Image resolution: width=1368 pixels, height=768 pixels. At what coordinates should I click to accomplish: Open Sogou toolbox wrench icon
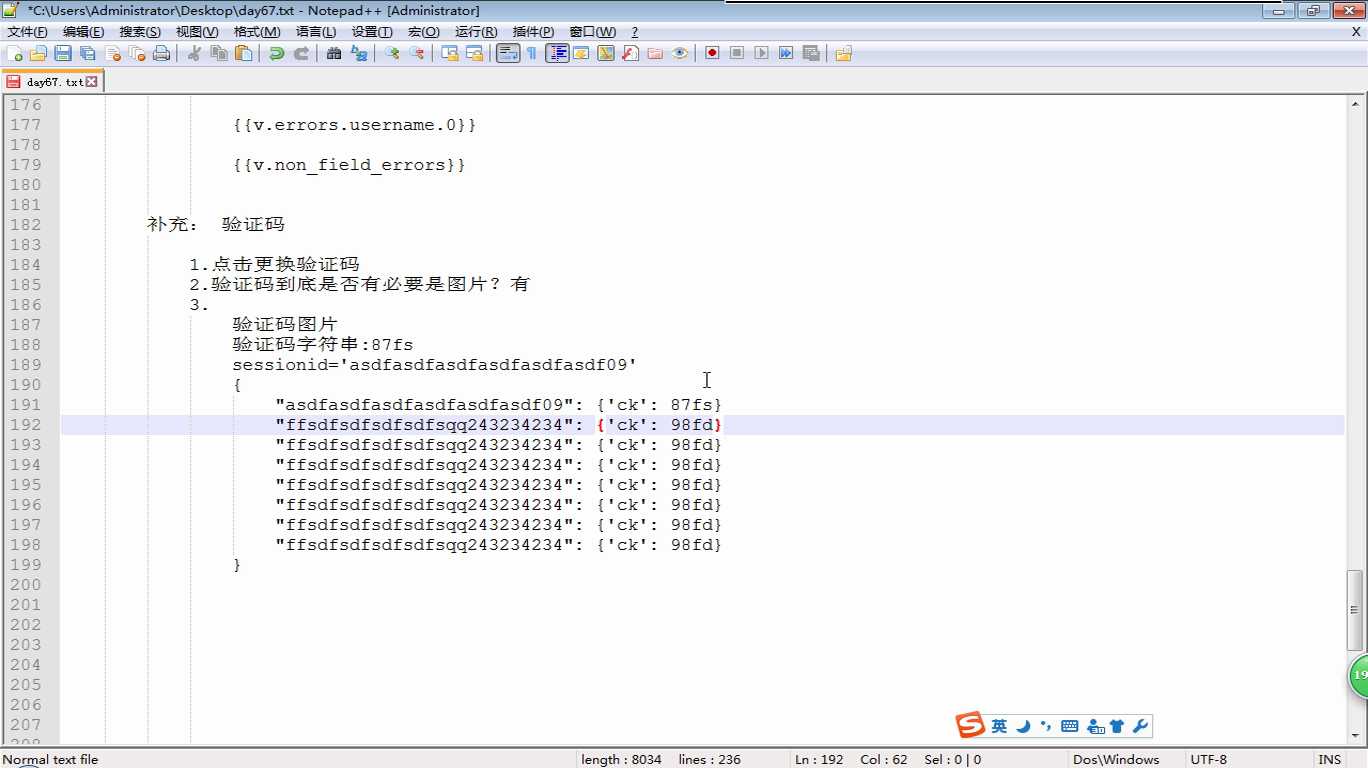point(1140,726)
